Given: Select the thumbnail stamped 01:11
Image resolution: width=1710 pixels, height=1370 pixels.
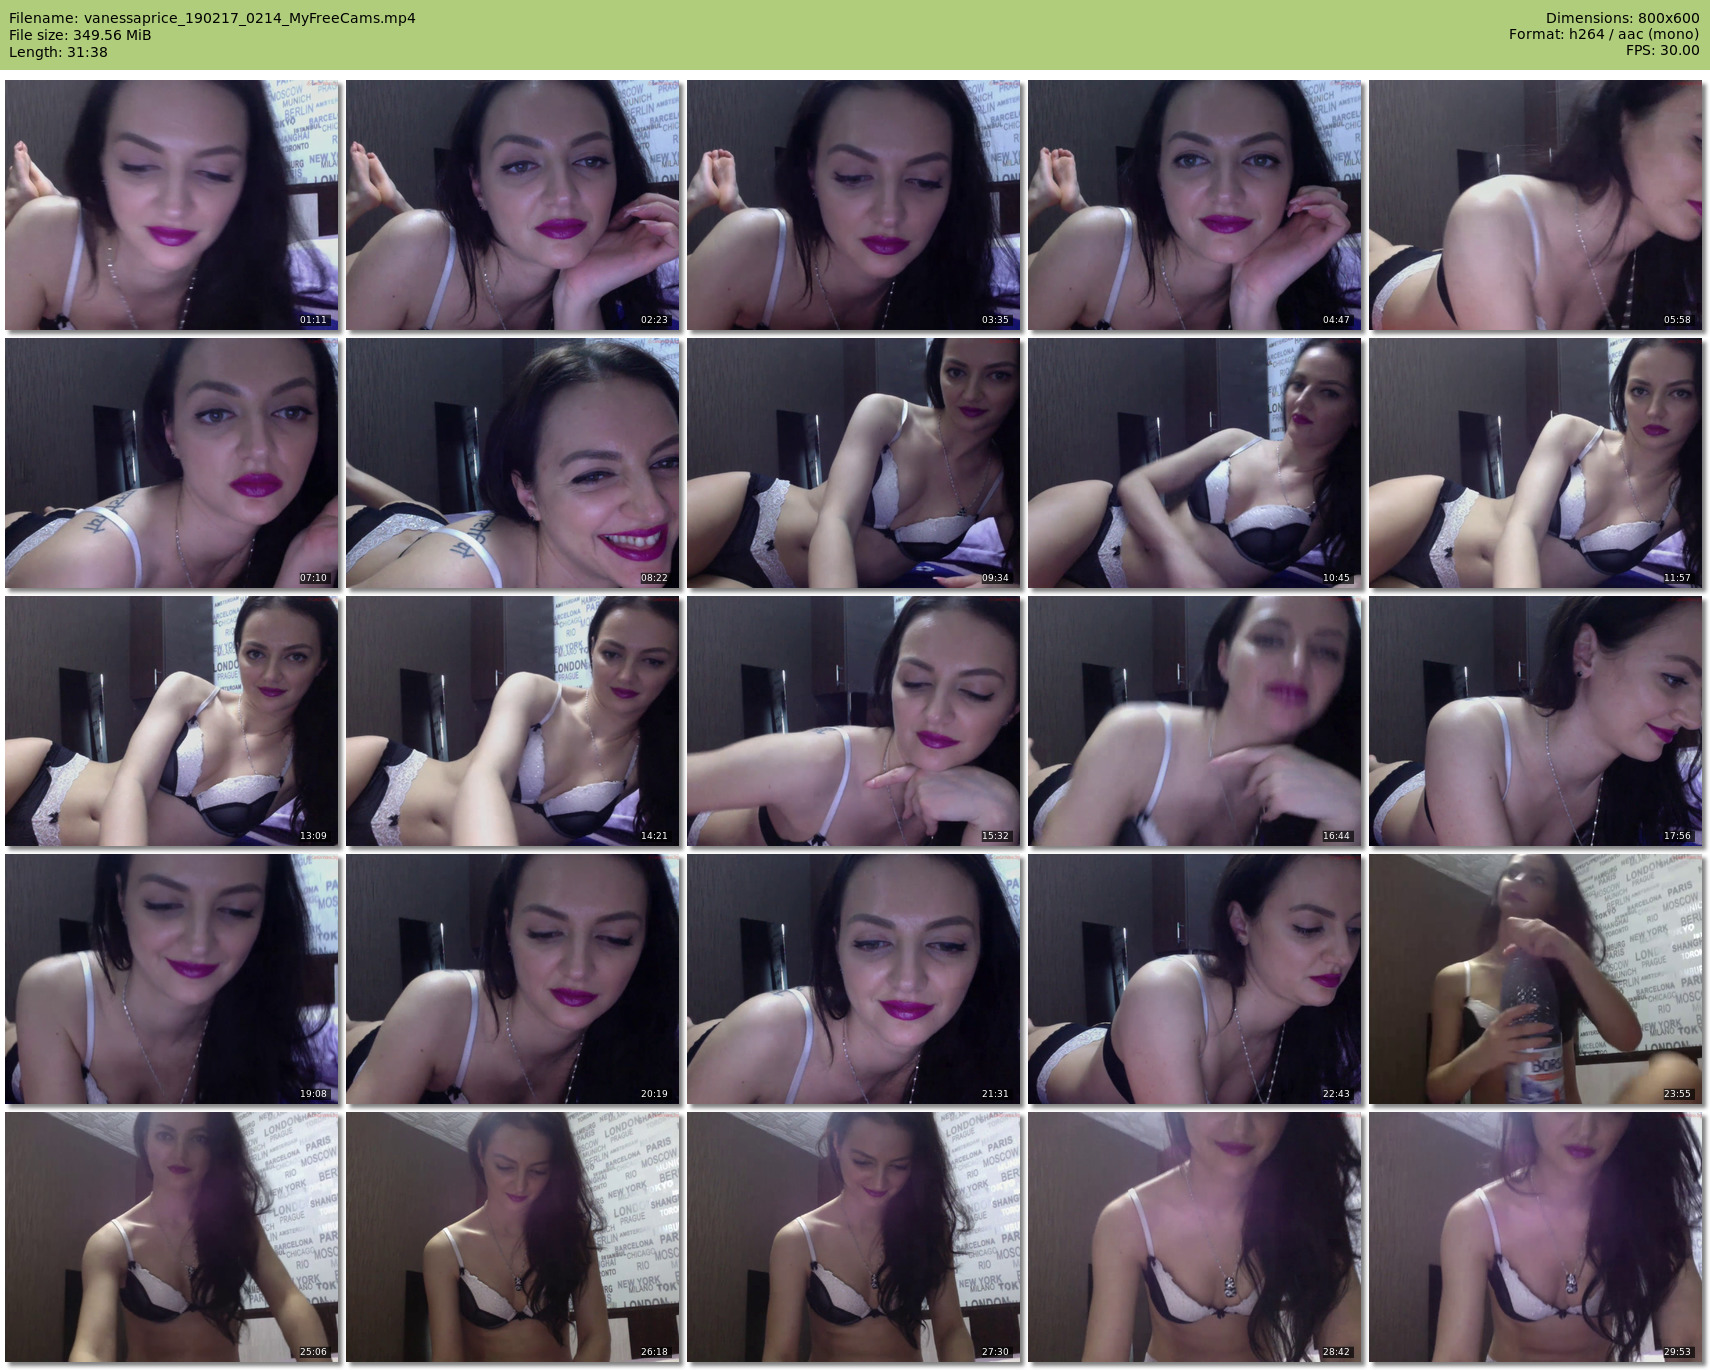Looking at the screenshot, I should coord(172,205).
